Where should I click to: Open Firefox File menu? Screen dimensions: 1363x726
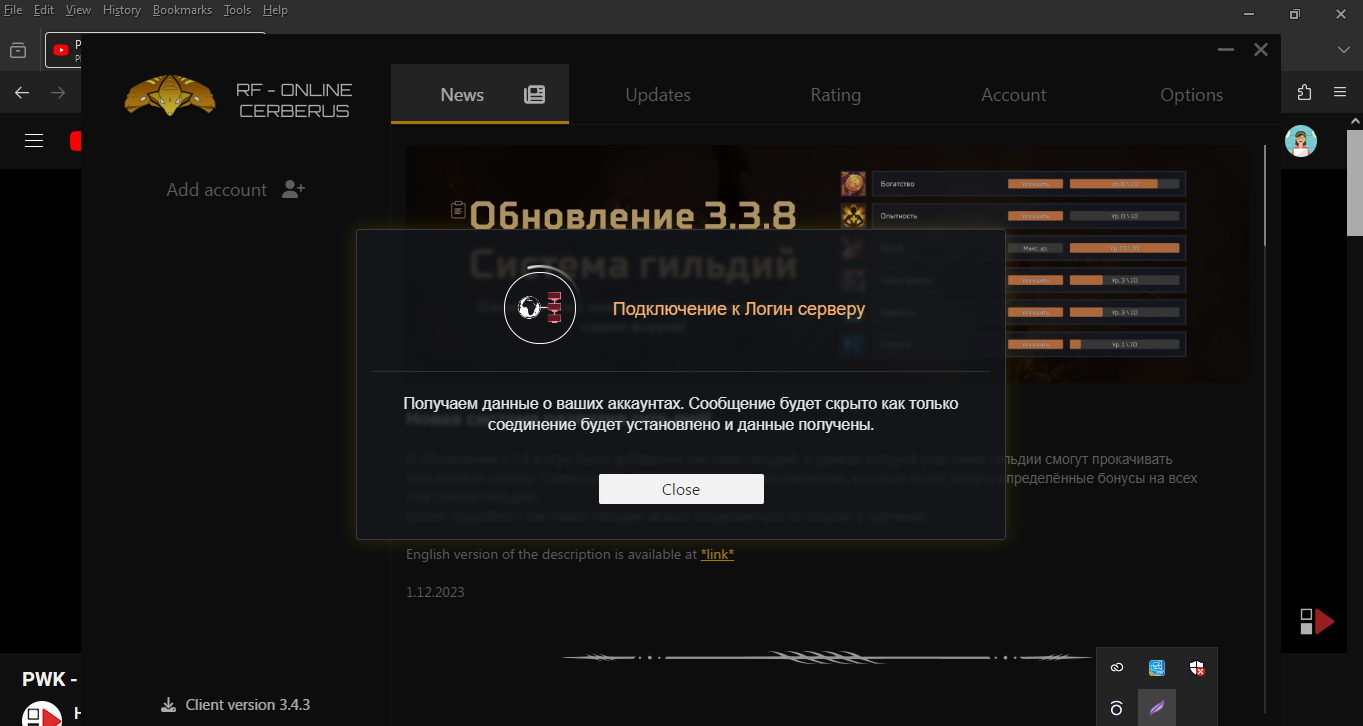[x=13, y=10]
